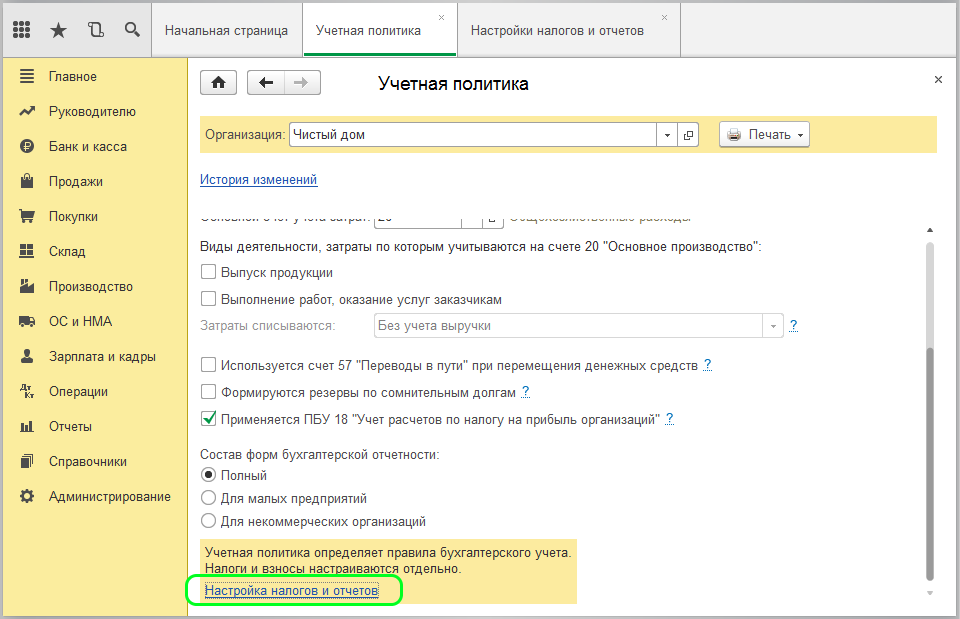960x619 pixels.
Task: Show help for ПБУ 18 option
Action: click(x=669, y=419)
